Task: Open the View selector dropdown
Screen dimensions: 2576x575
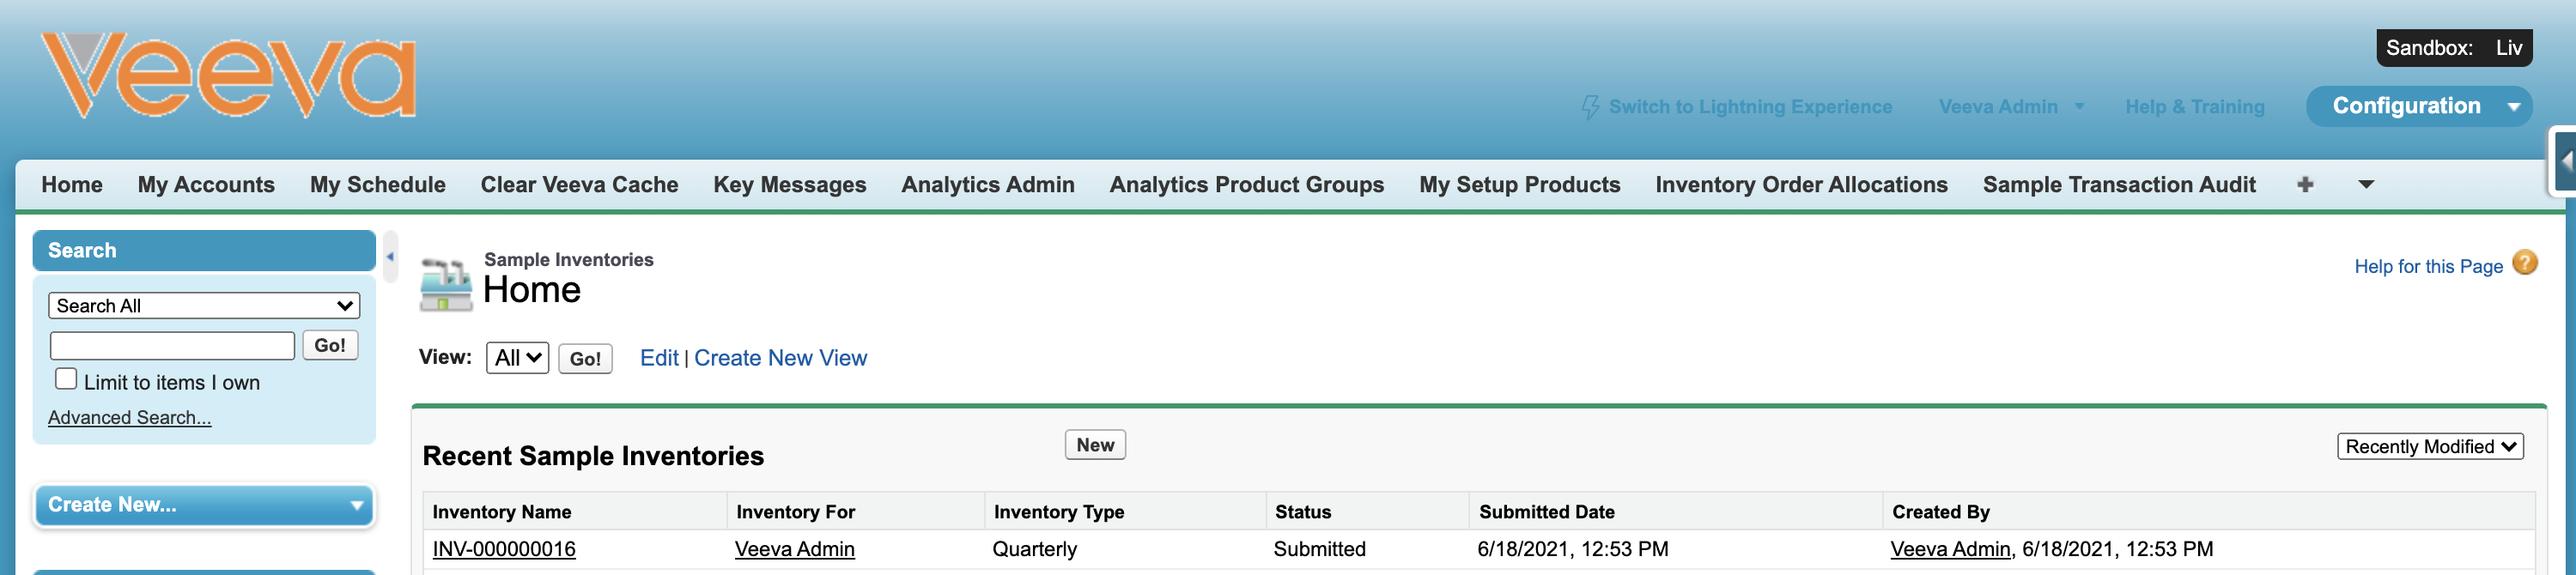Action: 517,358
